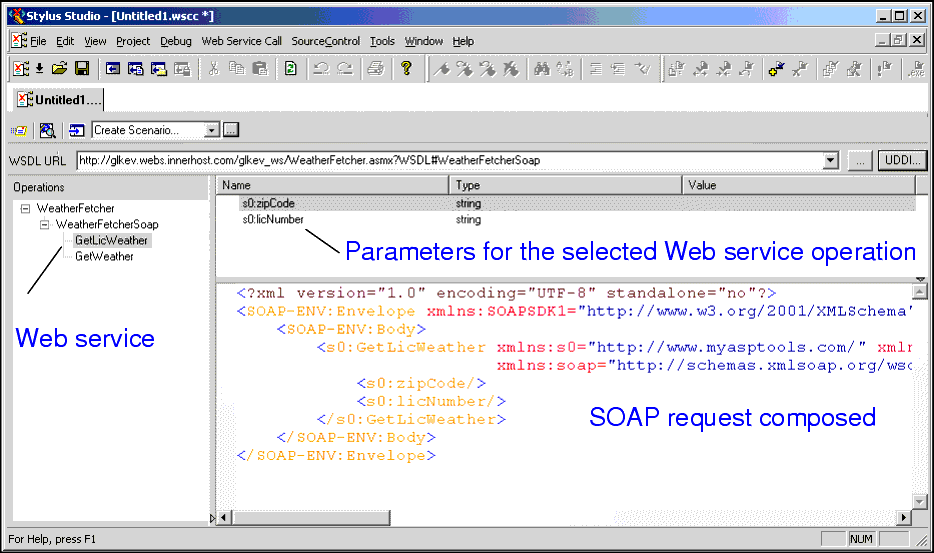934x553 pixels.
Task: Click the Value cell for s0:zipCode
Action: 797,204
